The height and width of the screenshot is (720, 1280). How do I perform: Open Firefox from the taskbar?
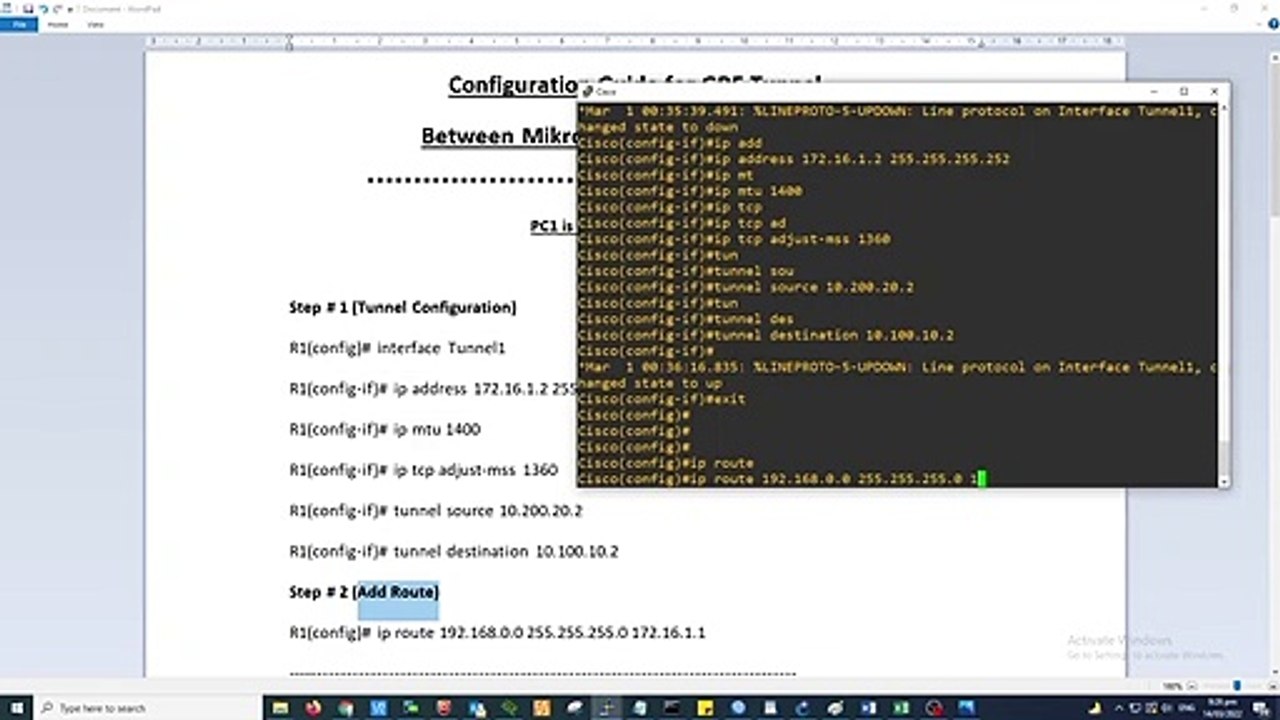[x=314, y=708]
